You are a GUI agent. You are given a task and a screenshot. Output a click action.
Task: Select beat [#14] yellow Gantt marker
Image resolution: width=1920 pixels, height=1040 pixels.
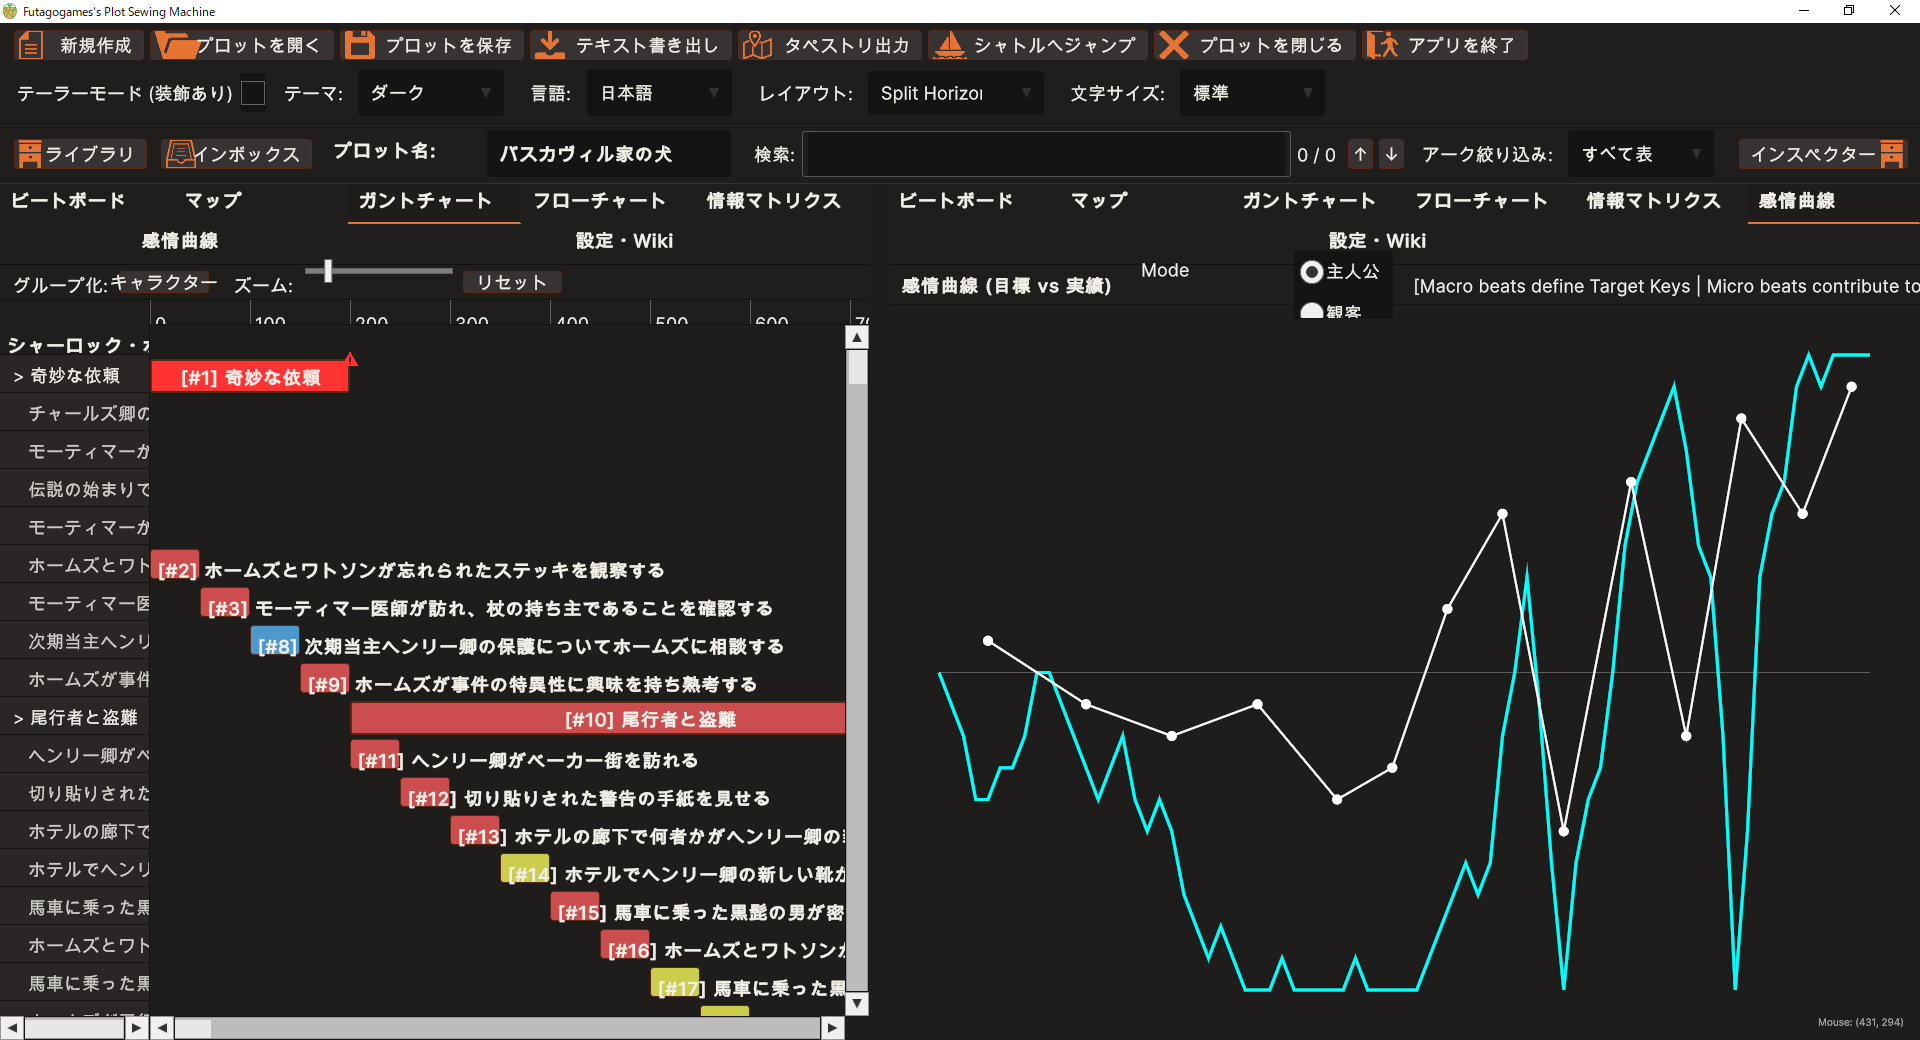(x=525, y=870)
